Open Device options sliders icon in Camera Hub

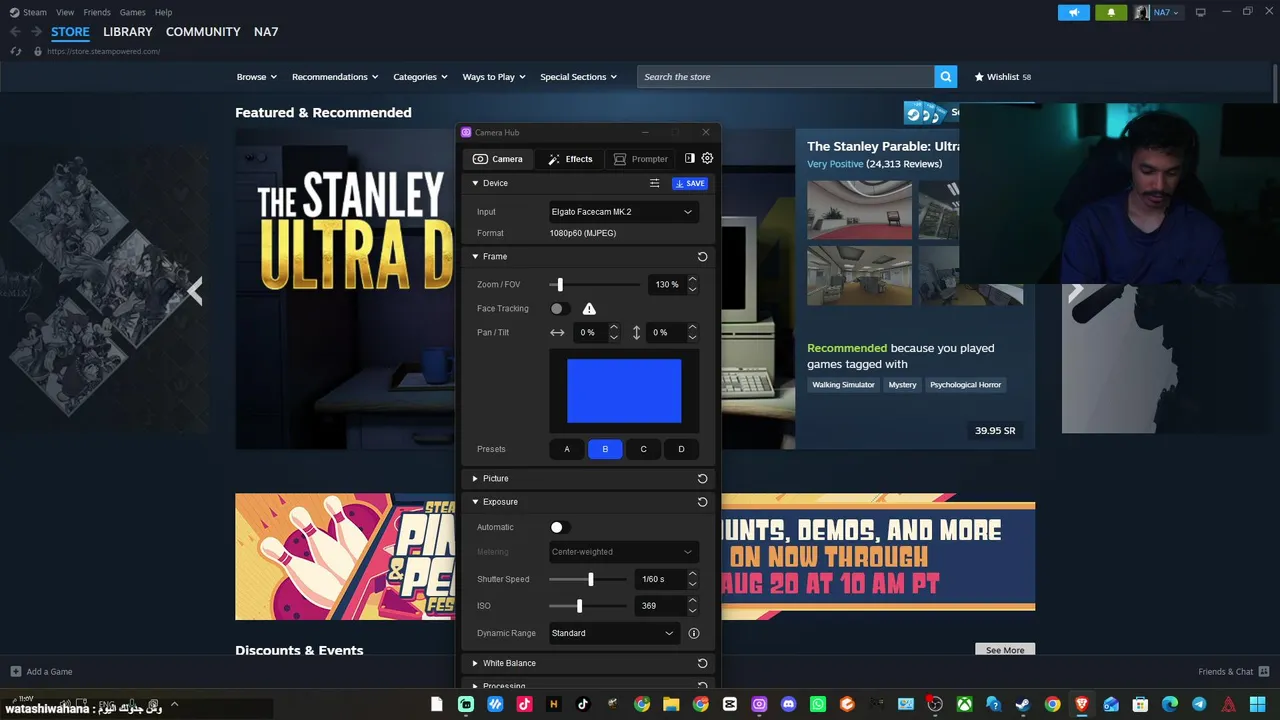tap(654, 183)
